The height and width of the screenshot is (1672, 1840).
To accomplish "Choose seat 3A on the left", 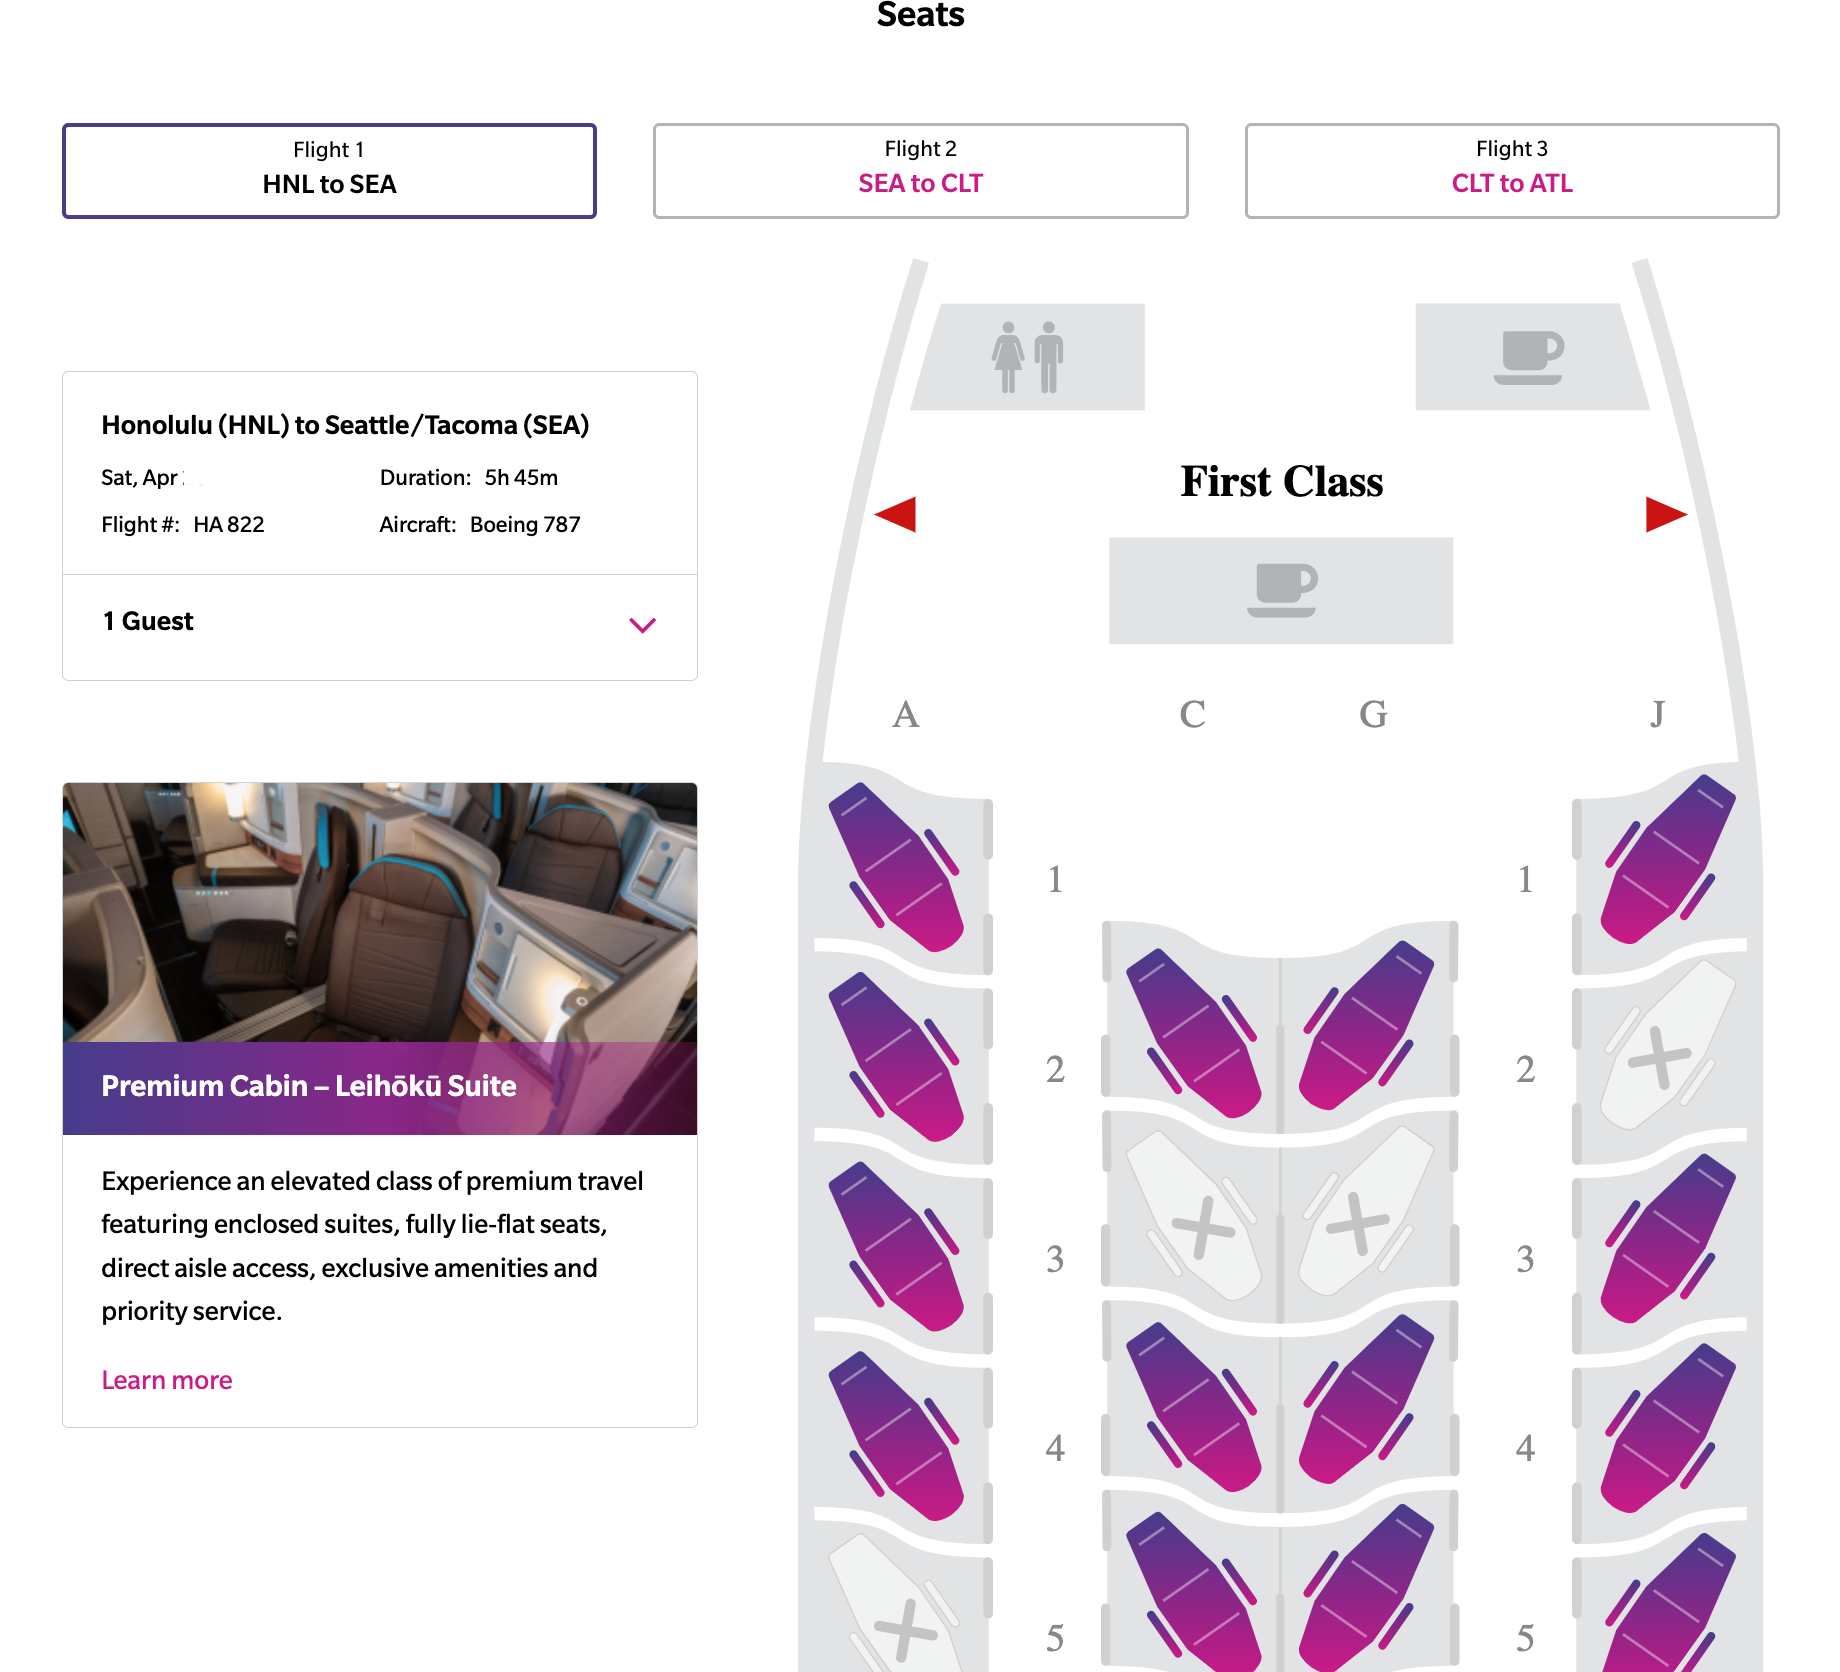I will tap(896, 1246).
